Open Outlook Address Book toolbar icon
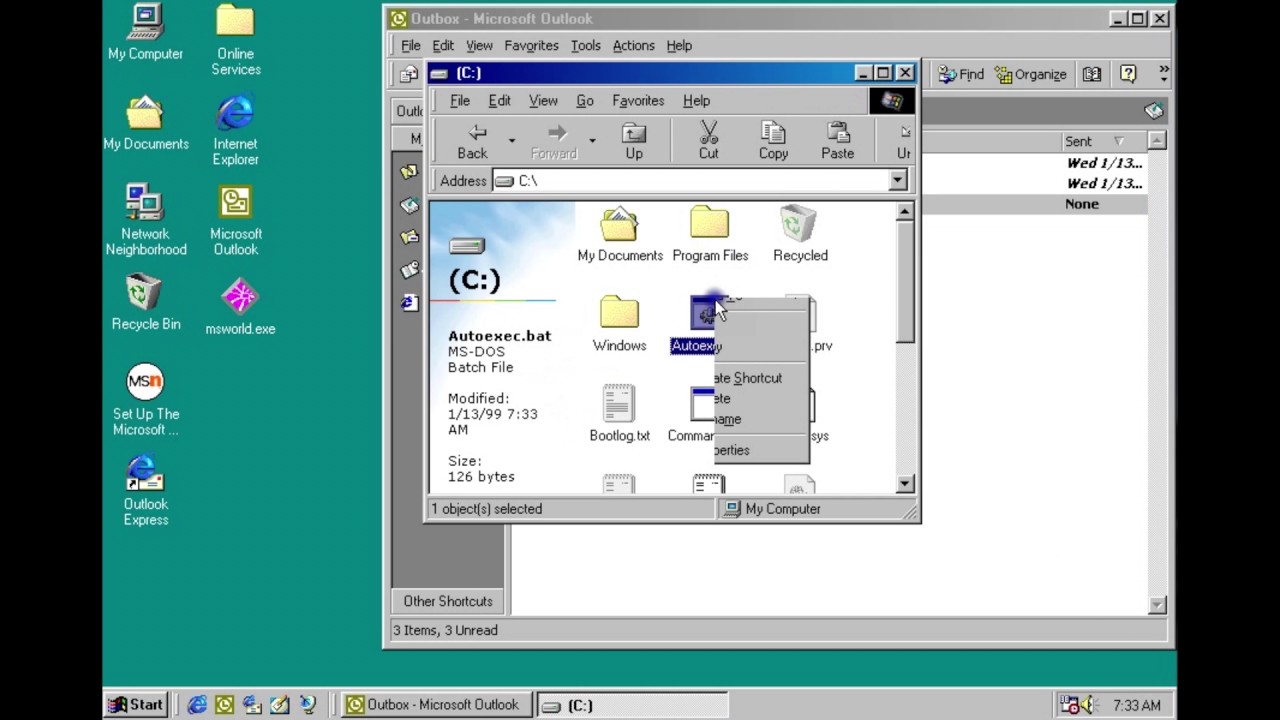The image size is (1280, 720). tap(1092, 74)
